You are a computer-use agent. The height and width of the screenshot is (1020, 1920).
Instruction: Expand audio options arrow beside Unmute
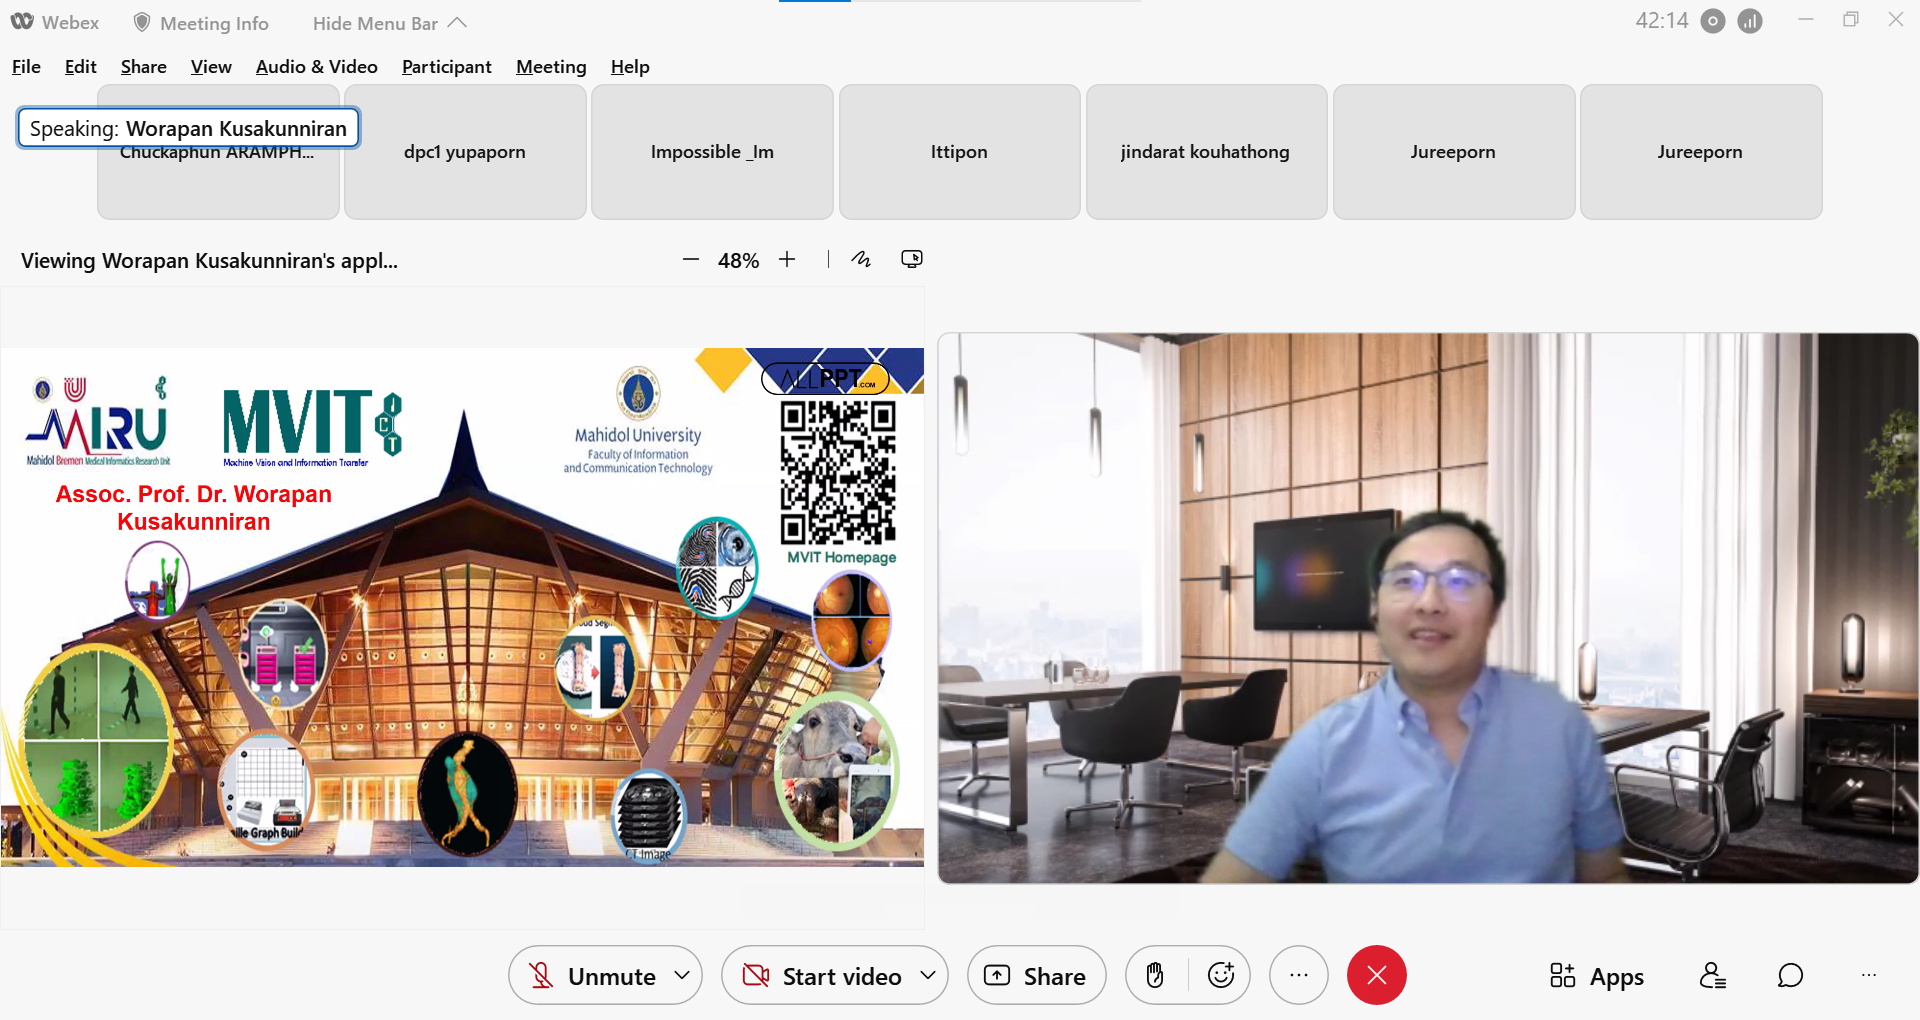click(x=682, y=975)
